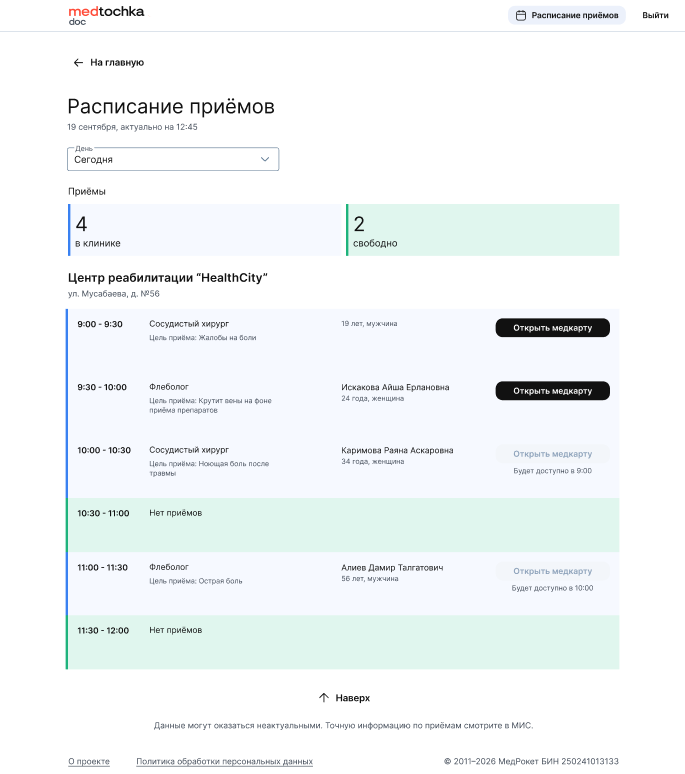685x774 pixels.
Task: Click disabled medcard button for Алиев Дамир
Action: 552,571
